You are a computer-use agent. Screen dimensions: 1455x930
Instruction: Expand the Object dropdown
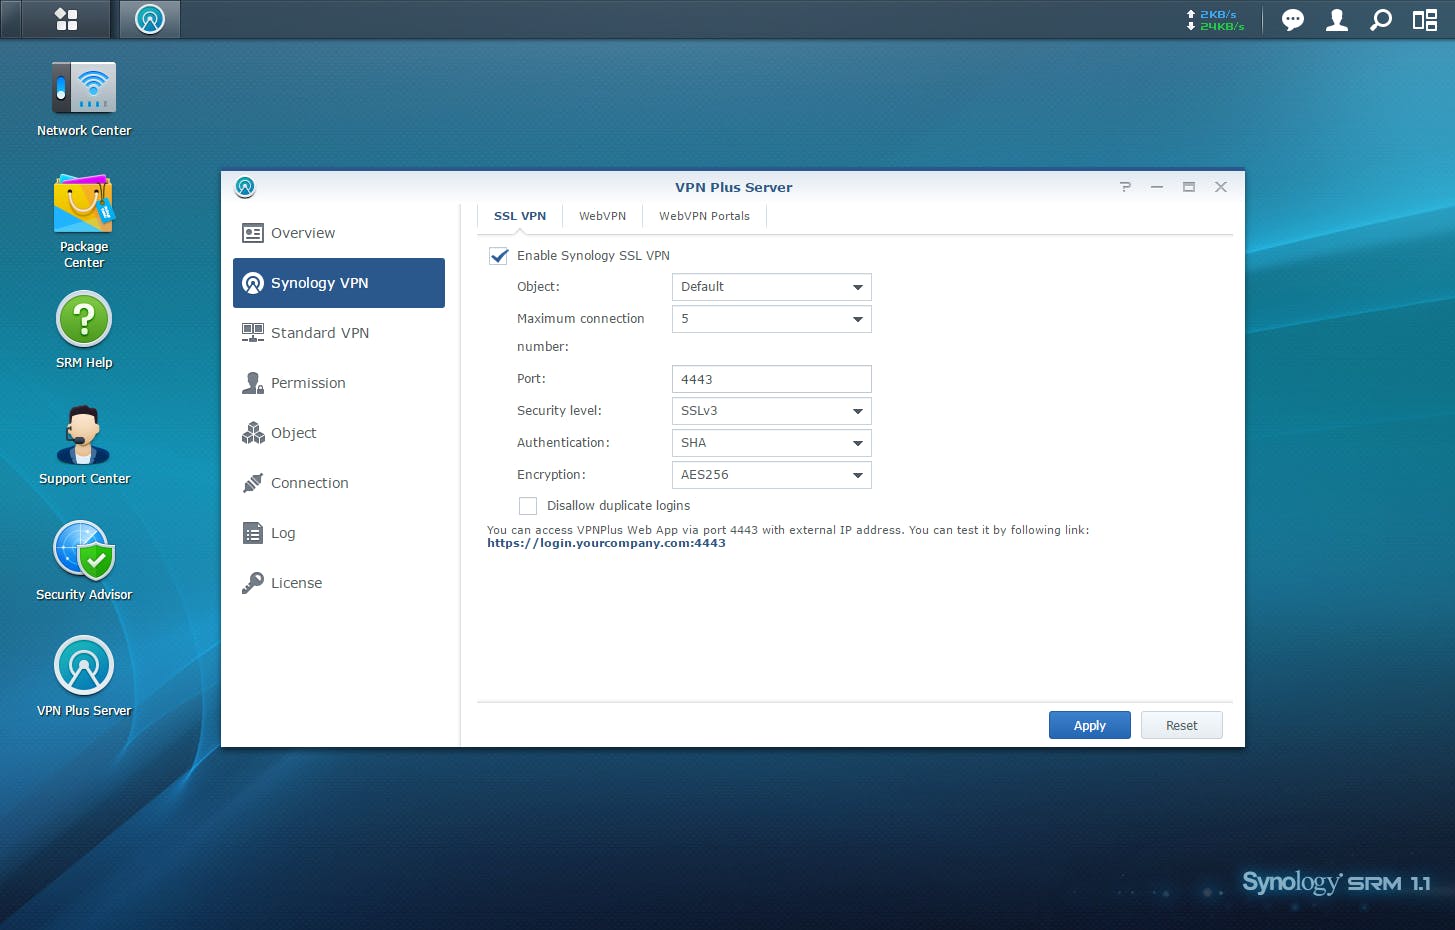click(771, 287)
